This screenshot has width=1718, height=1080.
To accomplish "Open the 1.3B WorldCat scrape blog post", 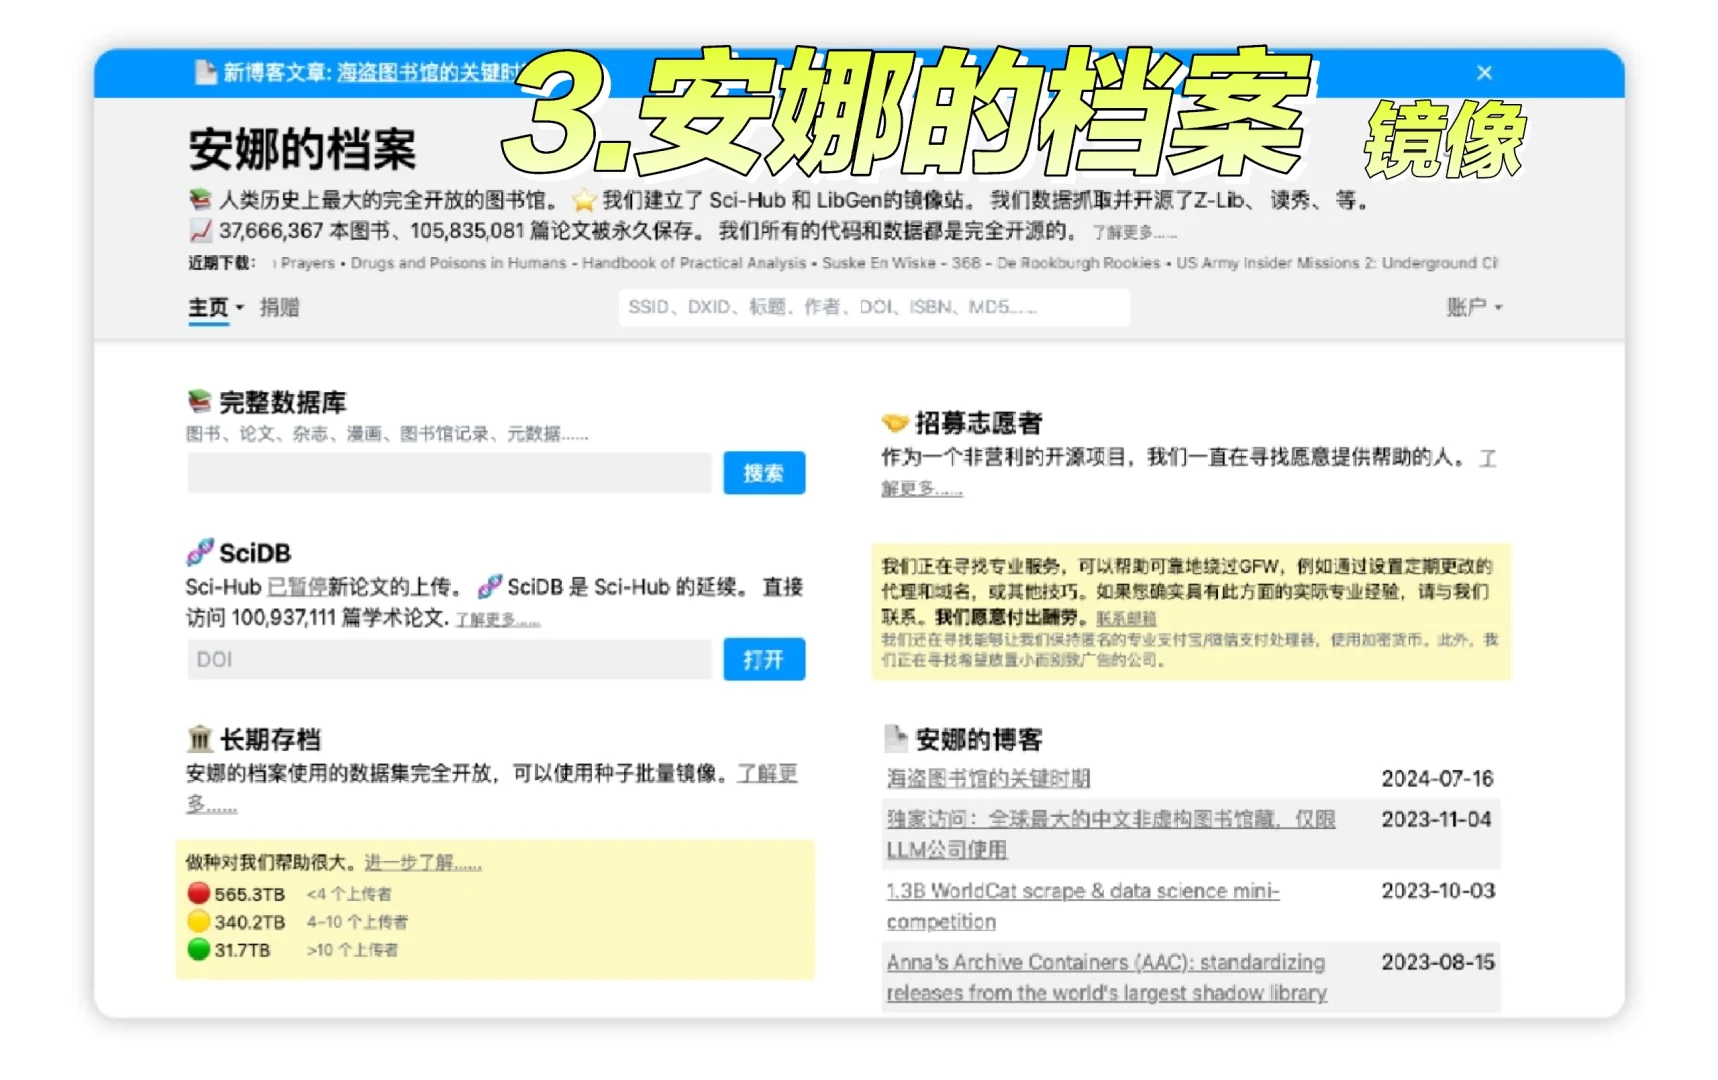I will [x=1083, y=906].
